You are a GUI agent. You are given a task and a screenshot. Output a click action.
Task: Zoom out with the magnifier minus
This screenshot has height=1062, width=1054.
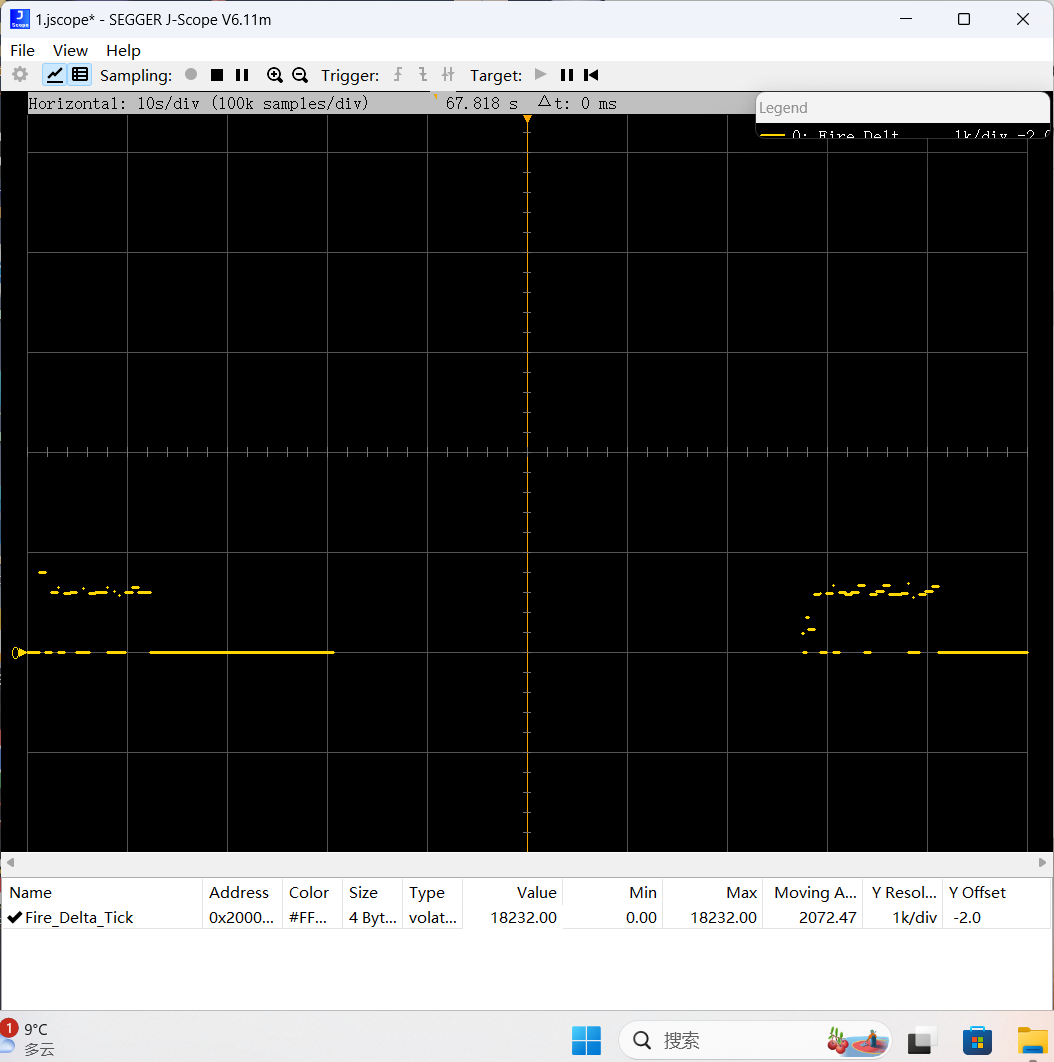click(x=299, y=75)
